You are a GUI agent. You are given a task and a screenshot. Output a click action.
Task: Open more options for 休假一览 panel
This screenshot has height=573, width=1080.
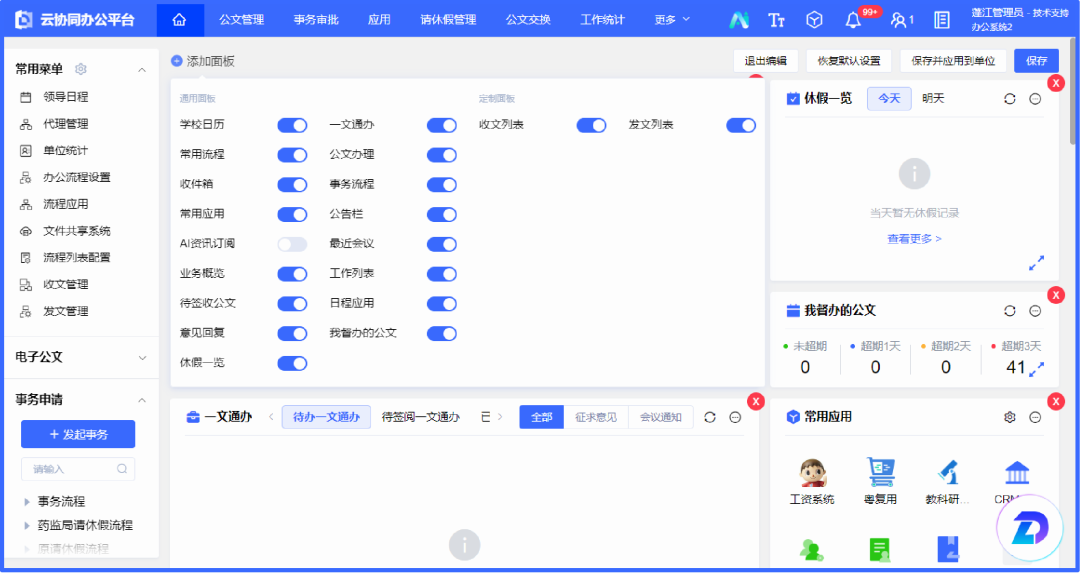pos(1035,98)
